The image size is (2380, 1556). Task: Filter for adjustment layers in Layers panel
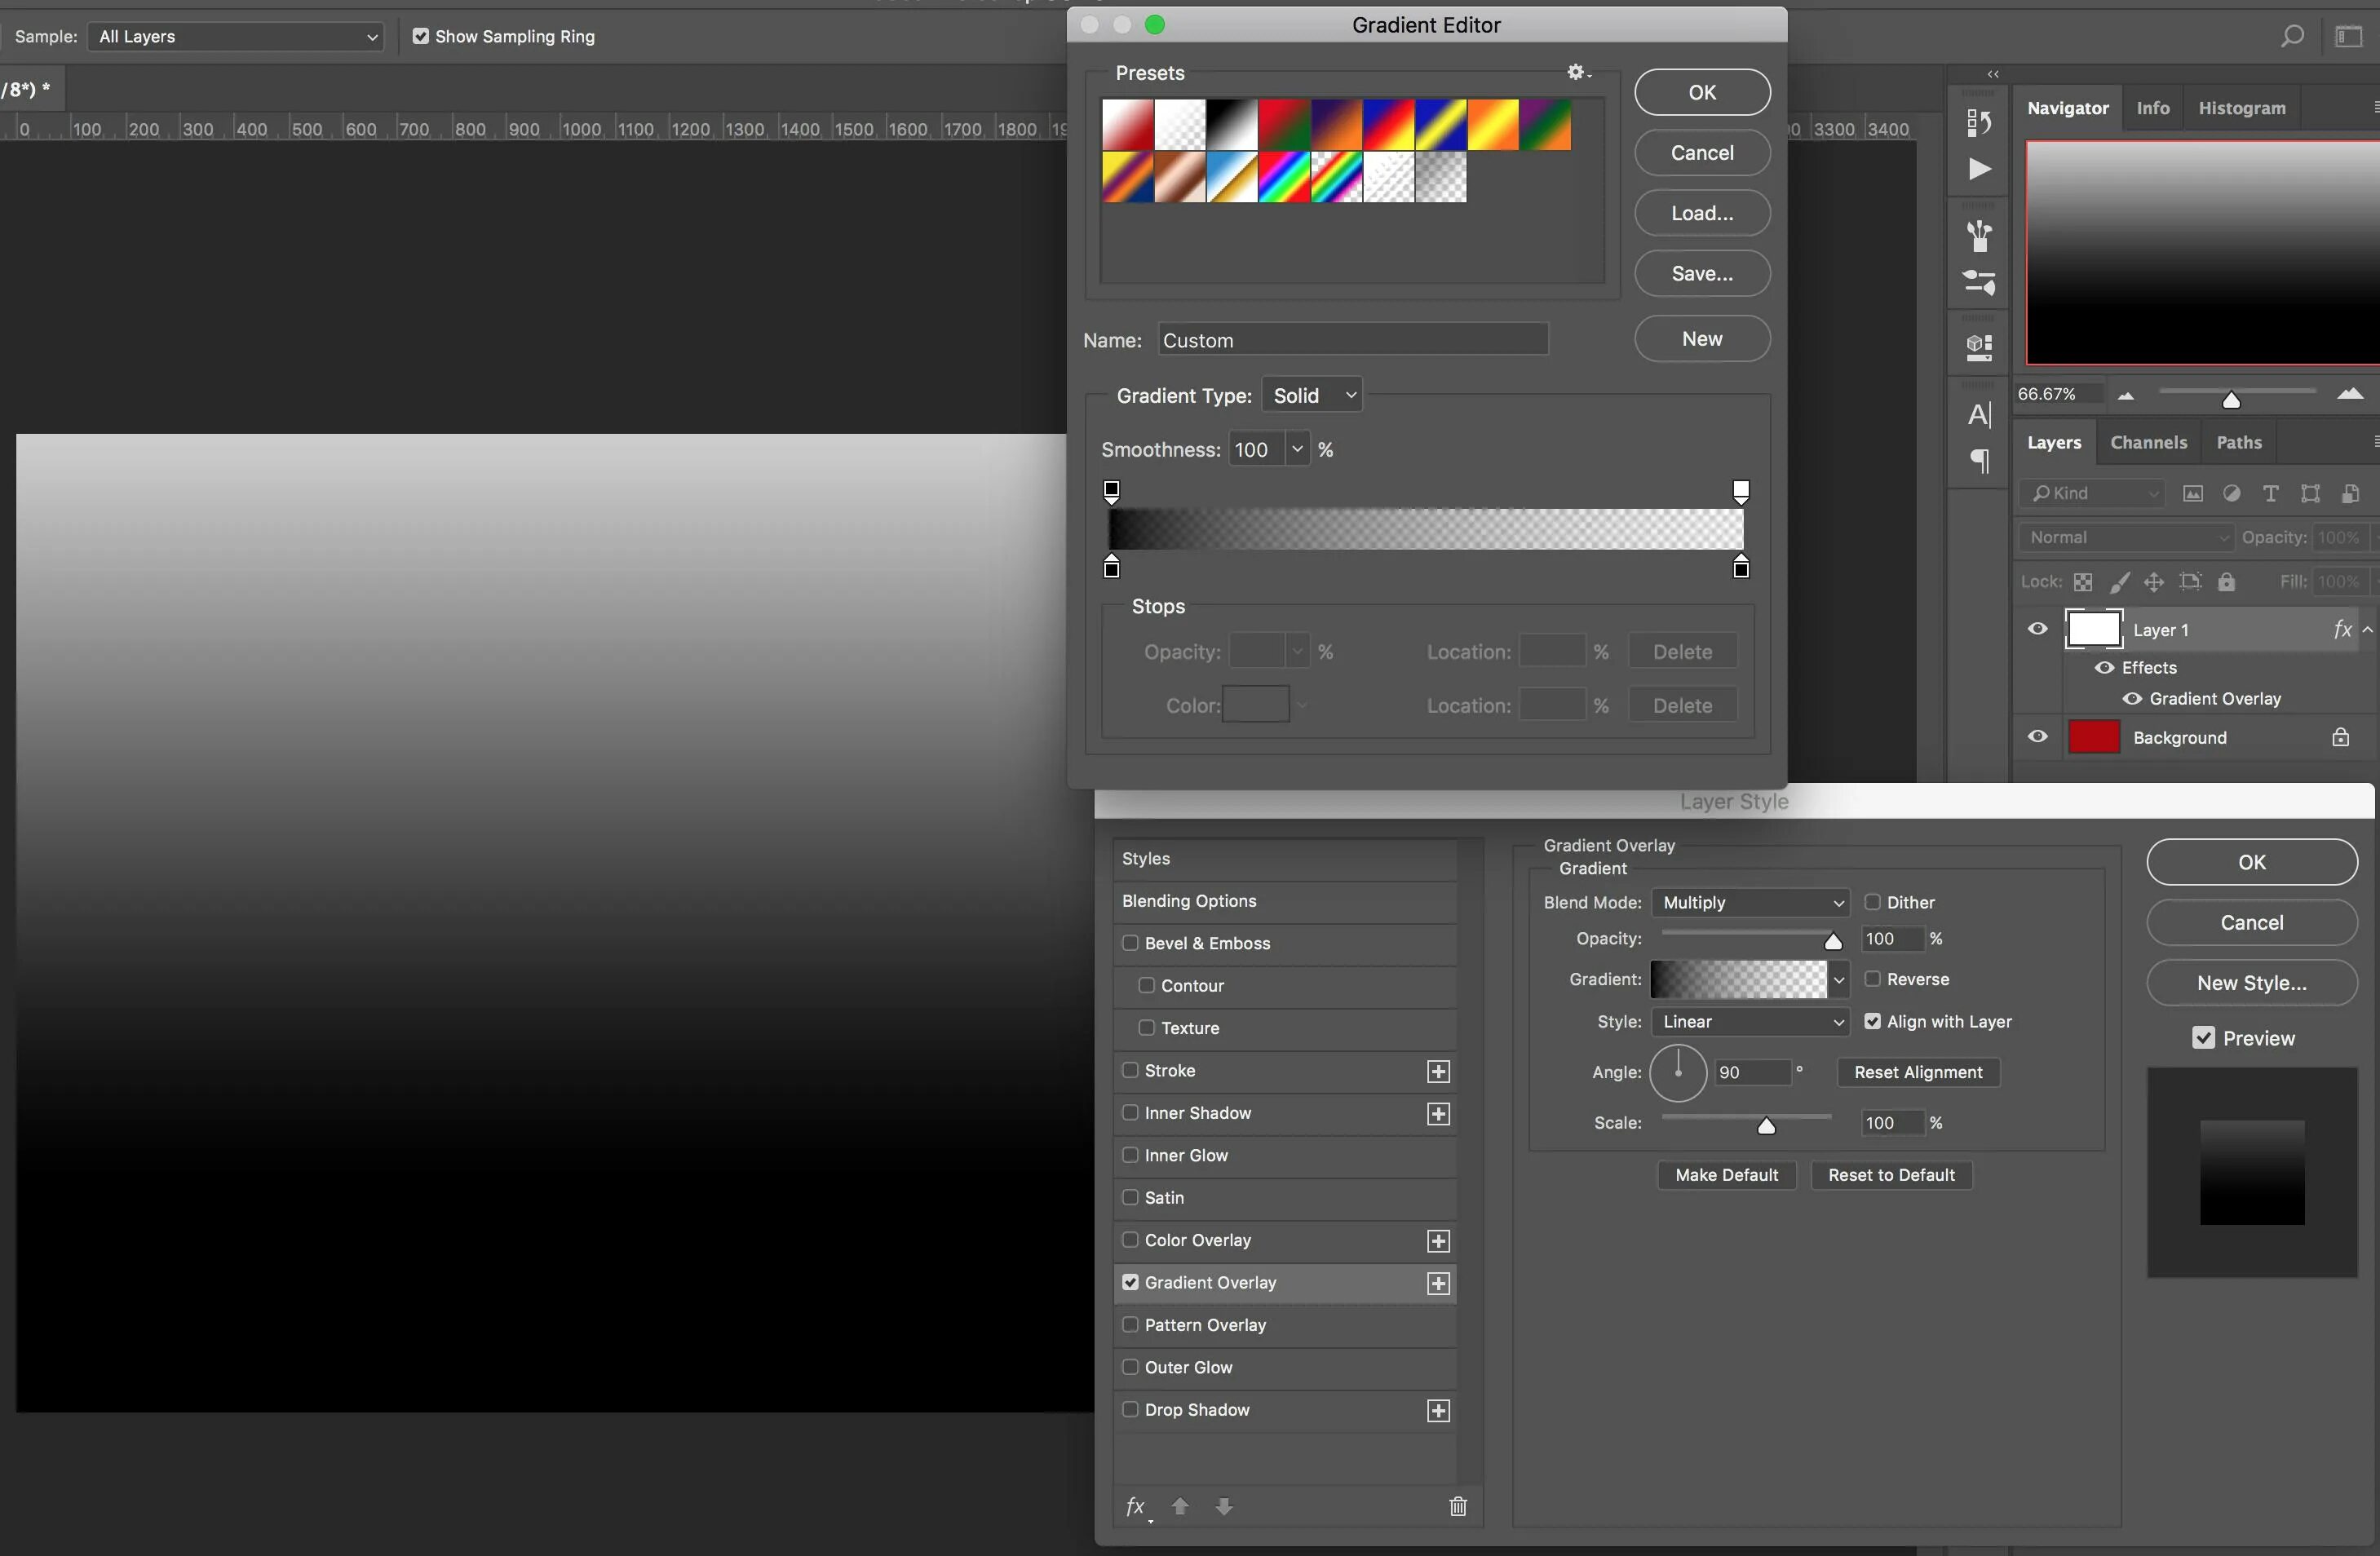pyautogui.click(x=2232, y=493)
